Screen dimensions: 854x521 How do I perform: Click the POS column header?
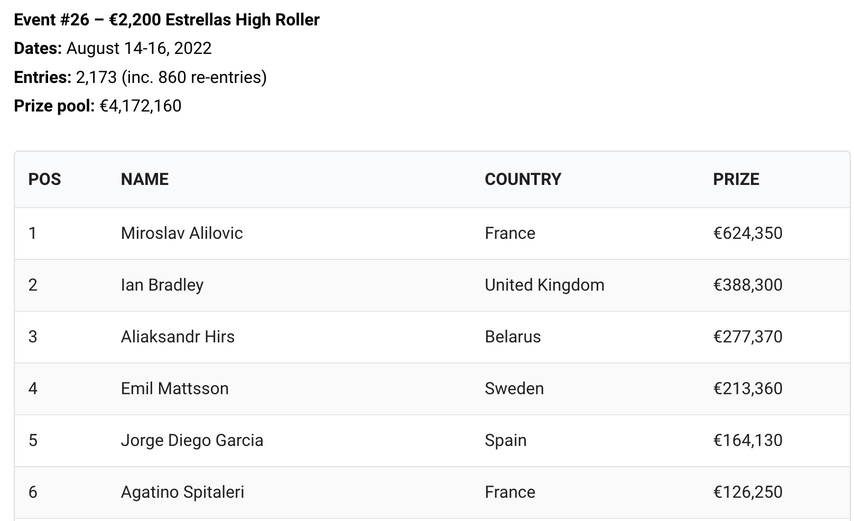(45, 179)
